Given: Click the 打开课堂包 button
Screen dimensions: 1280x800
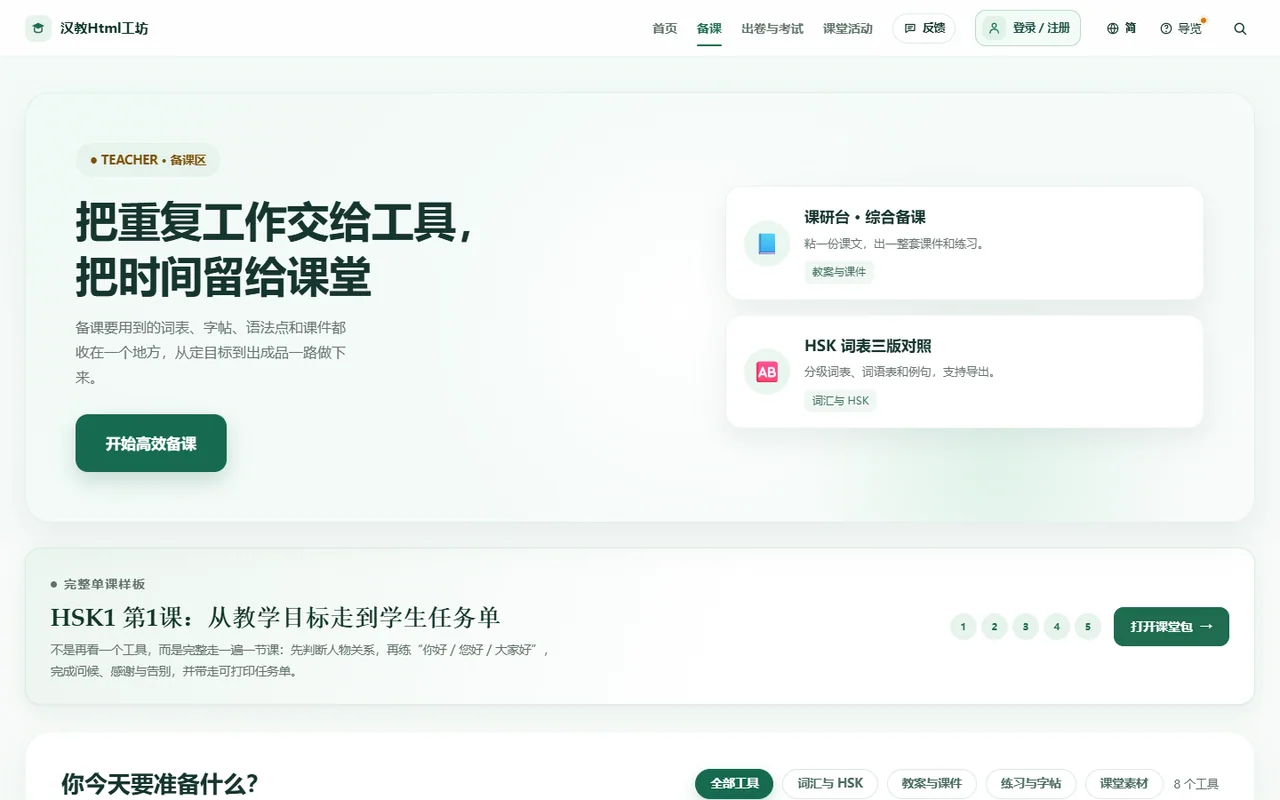Looking at the screenshot, I should [x=1171, y=627].
